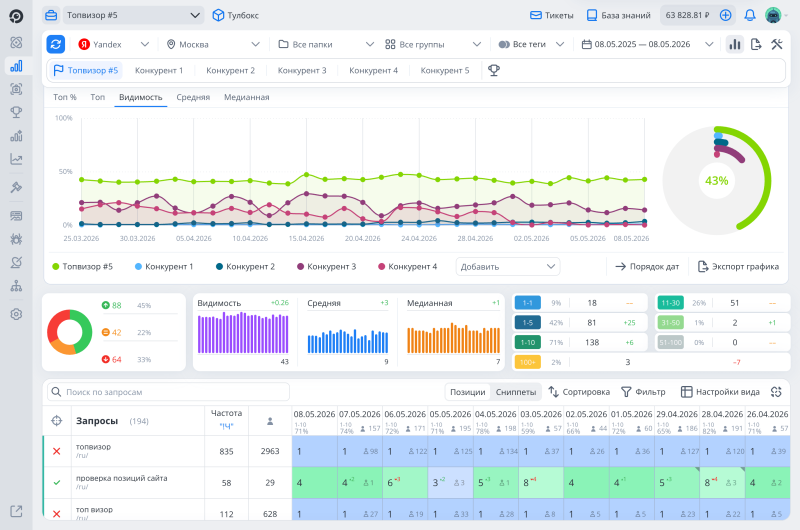The height and width of the screenshot is (530, 800).
Task: Open База знаний link
Action: point(618,15)
